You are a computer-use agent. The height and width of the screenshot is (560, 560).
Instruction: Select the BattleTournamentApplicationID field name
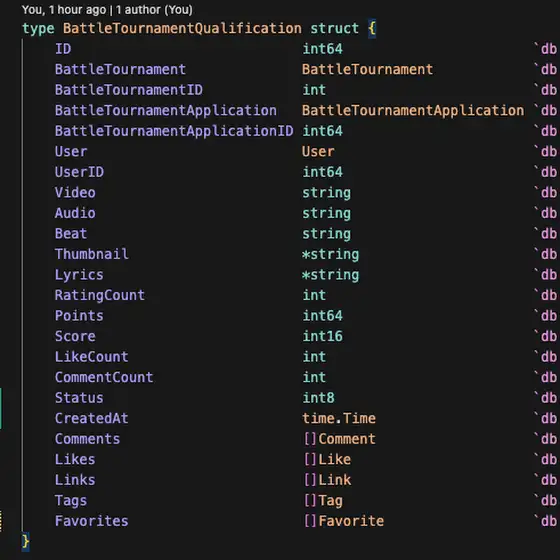click(x=174, y=131)
